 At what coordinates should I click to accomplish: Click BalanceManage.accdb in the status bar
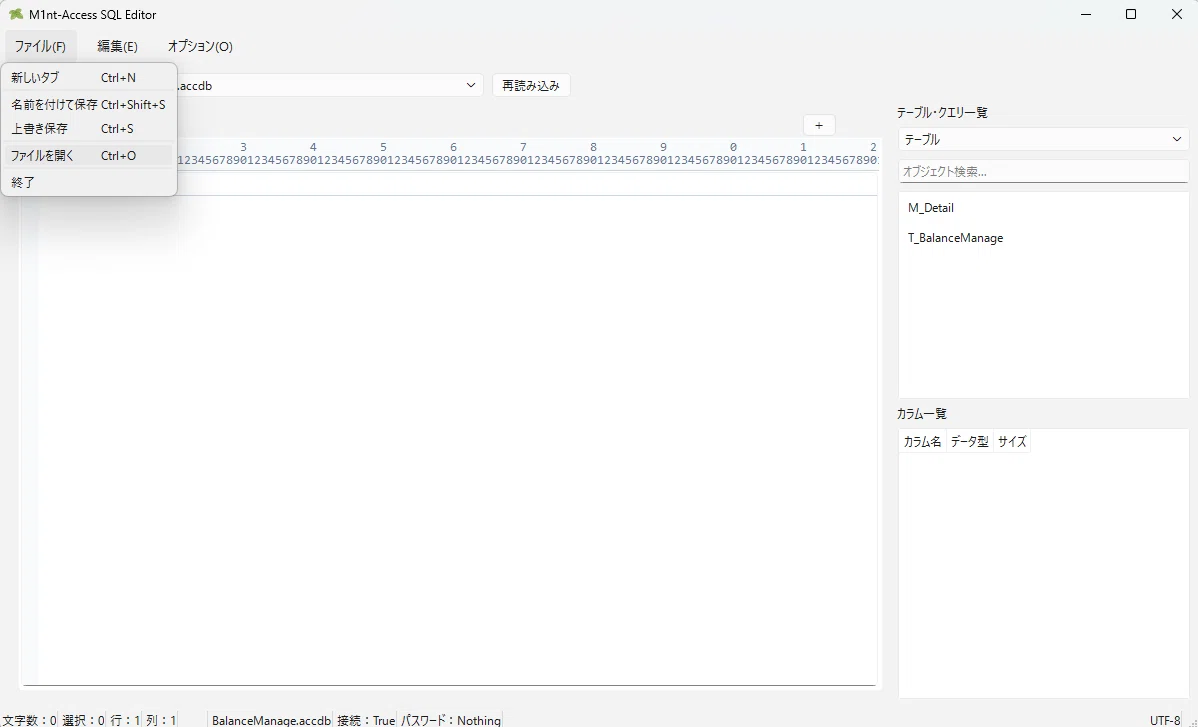click(x=271, y=720)
